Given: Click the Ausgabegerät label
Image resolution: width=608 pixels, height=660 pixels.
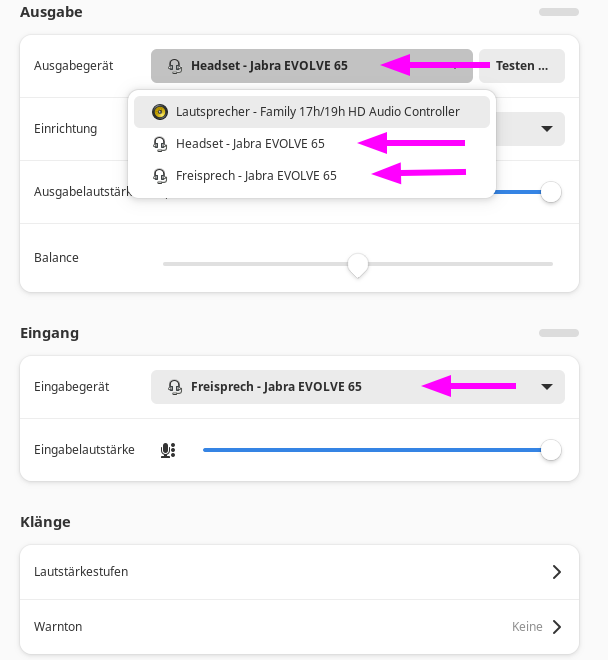Looking at the screenshot, I should 74,66.
